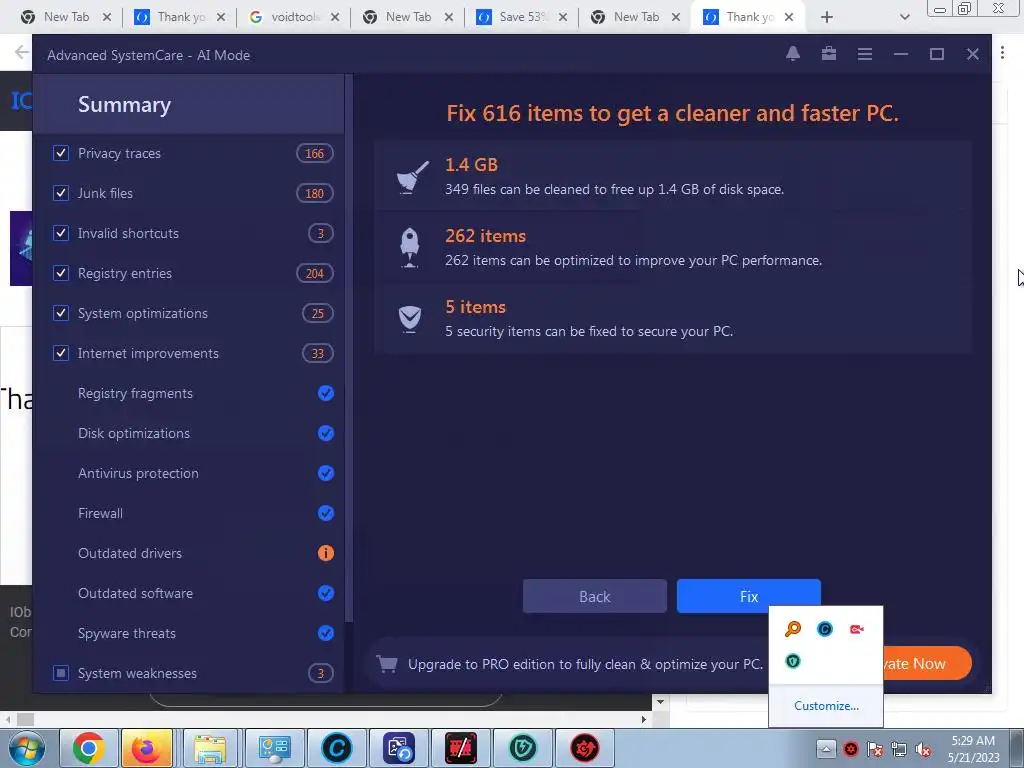Click the Firewall row label

(x=100, y=513)
